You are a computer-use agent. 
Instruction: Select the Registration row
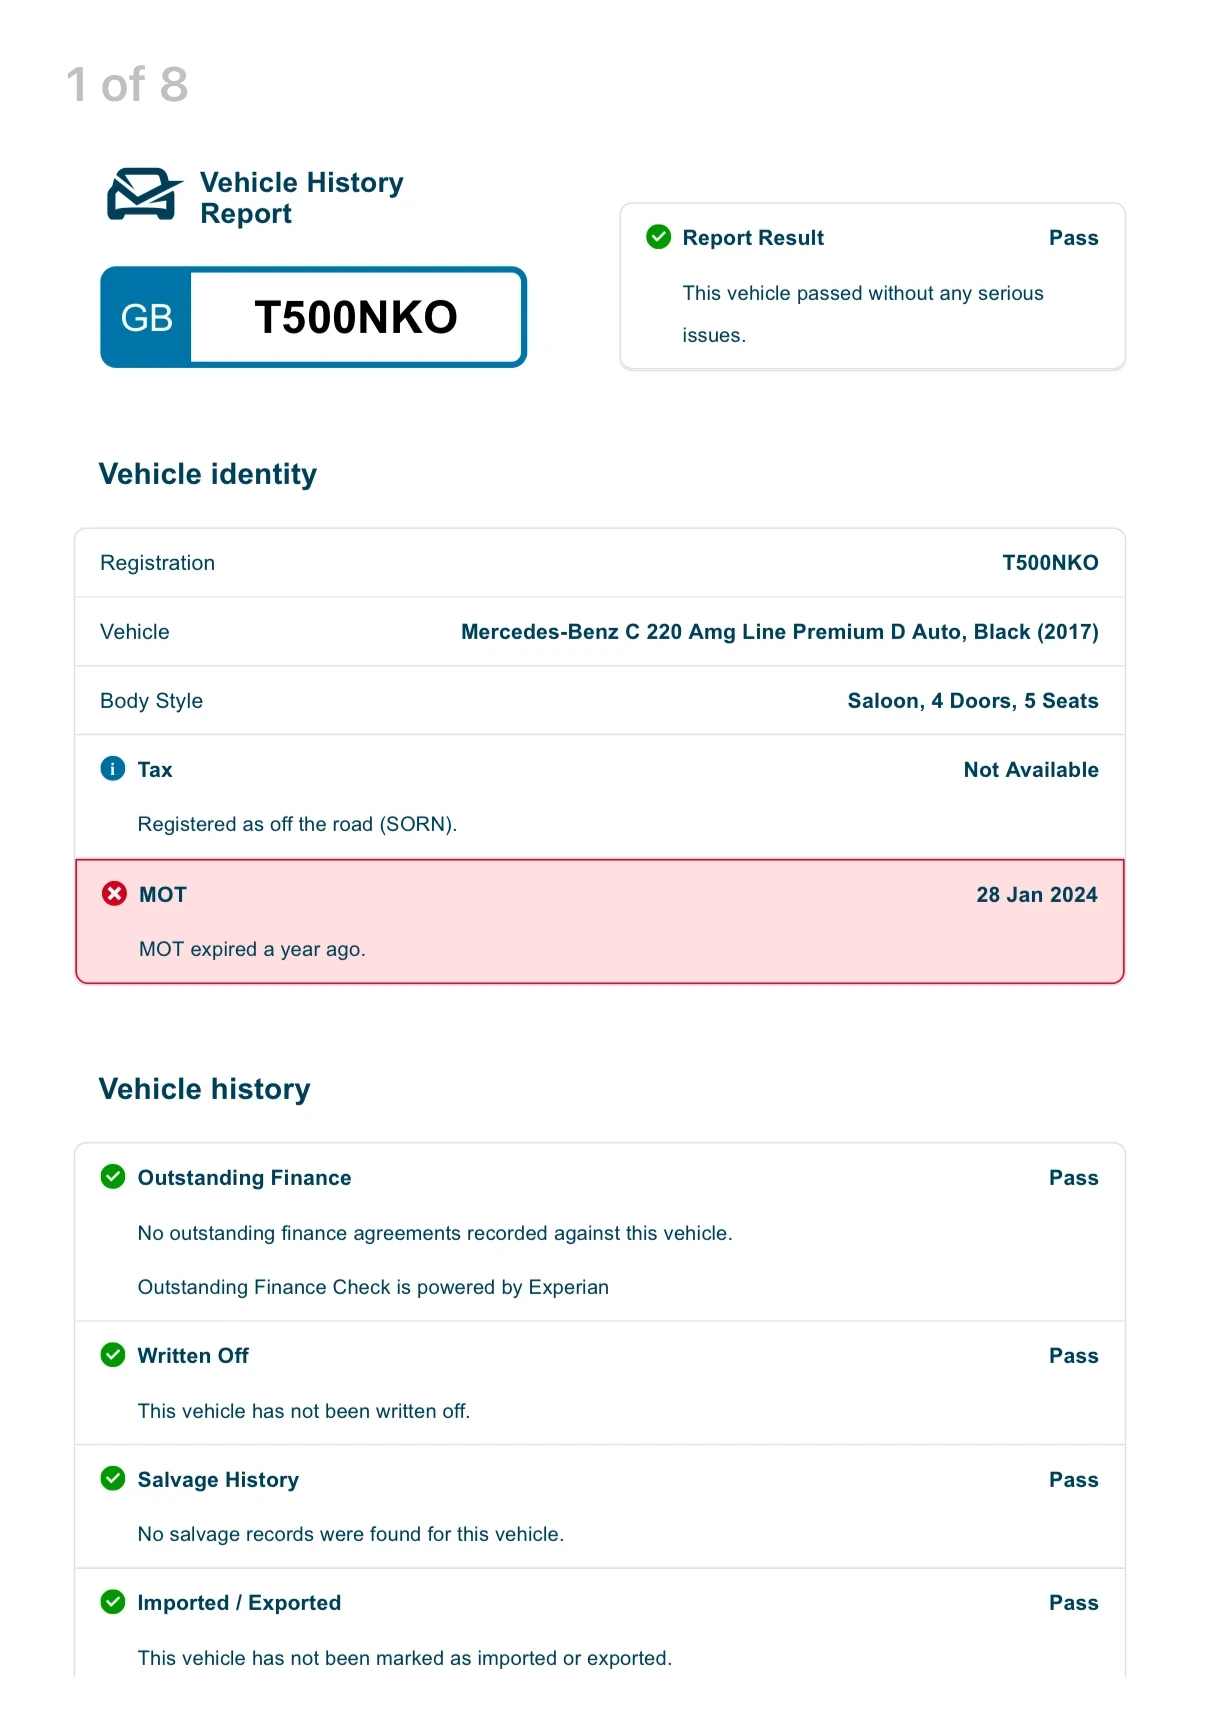click(x=600, y=563)
